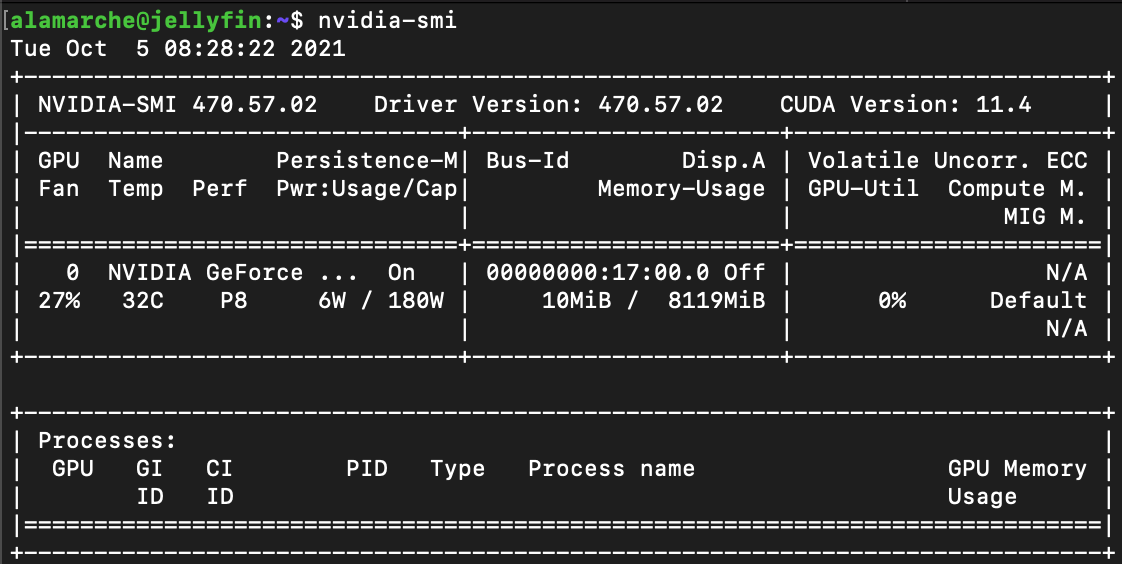Click the 8119MiB total memory value

click(x=717, y=301)
